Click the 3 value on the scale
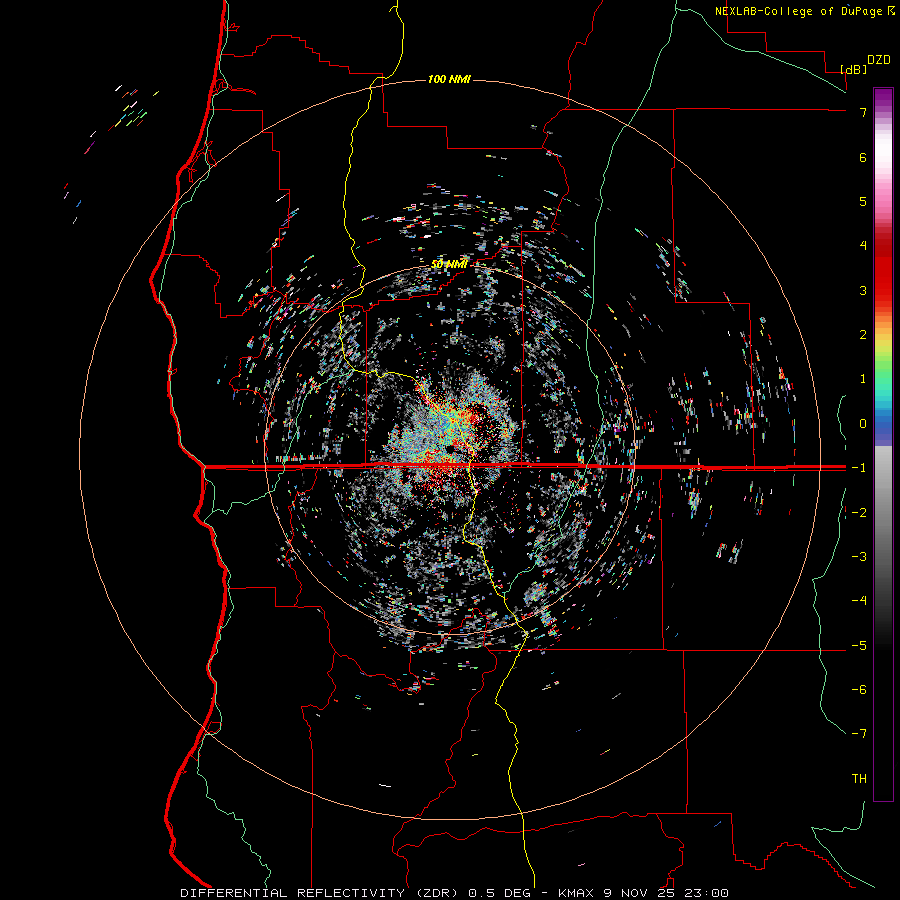 (x=863, y=290)
